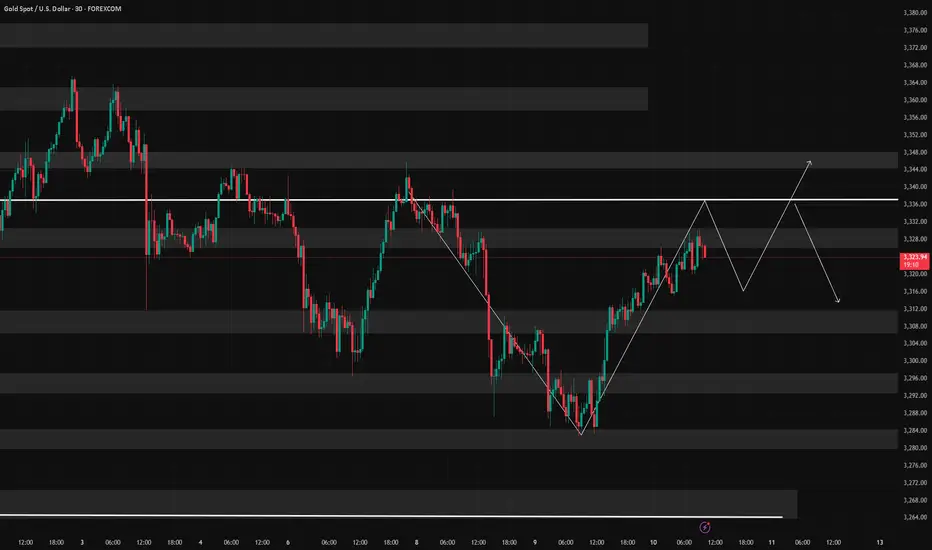The height and width of the screenshot is (550, 932).
Task: Click date label 9 on time axis
Action: point(535,542)
